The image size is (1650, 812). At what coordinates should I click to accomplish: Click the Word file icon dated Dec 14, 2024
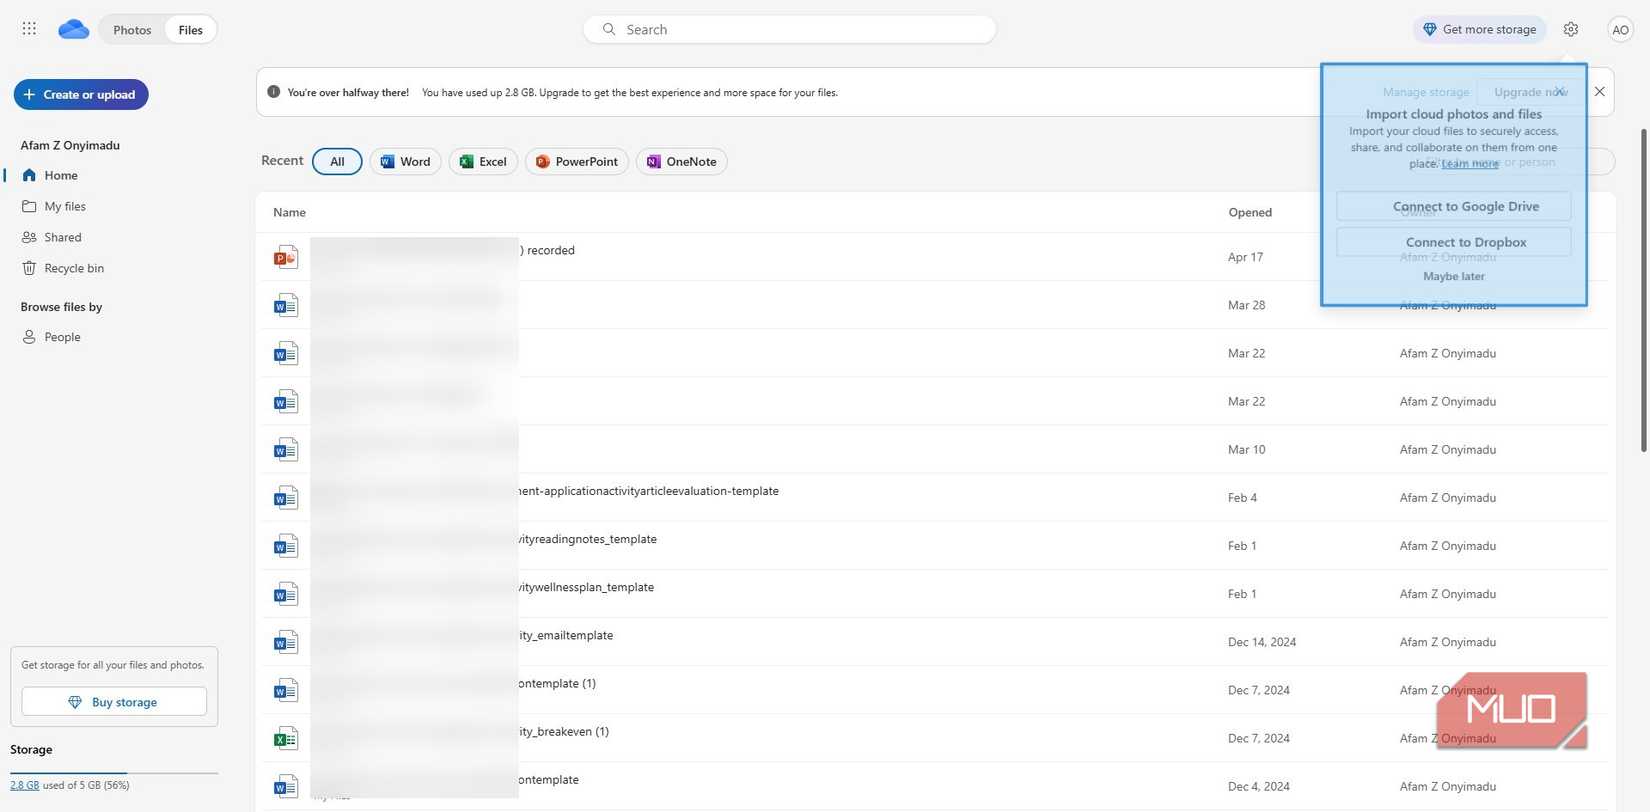click(x=286, y=642)
